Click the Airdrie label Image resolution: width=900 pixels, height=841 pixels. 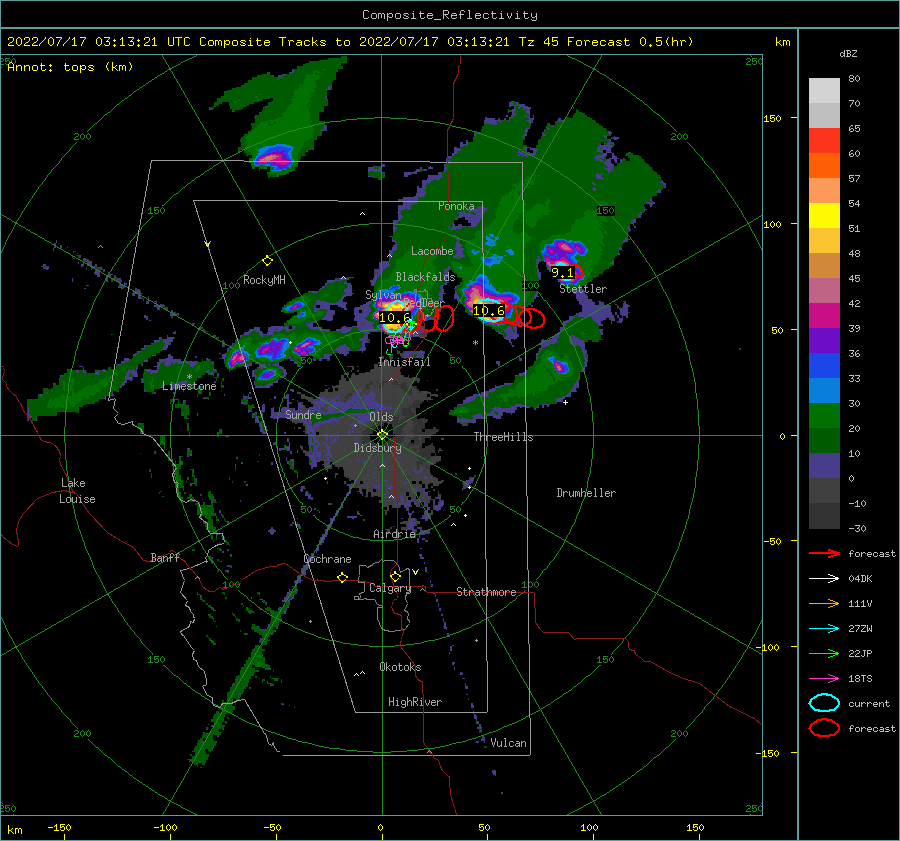tap(394, 534)
